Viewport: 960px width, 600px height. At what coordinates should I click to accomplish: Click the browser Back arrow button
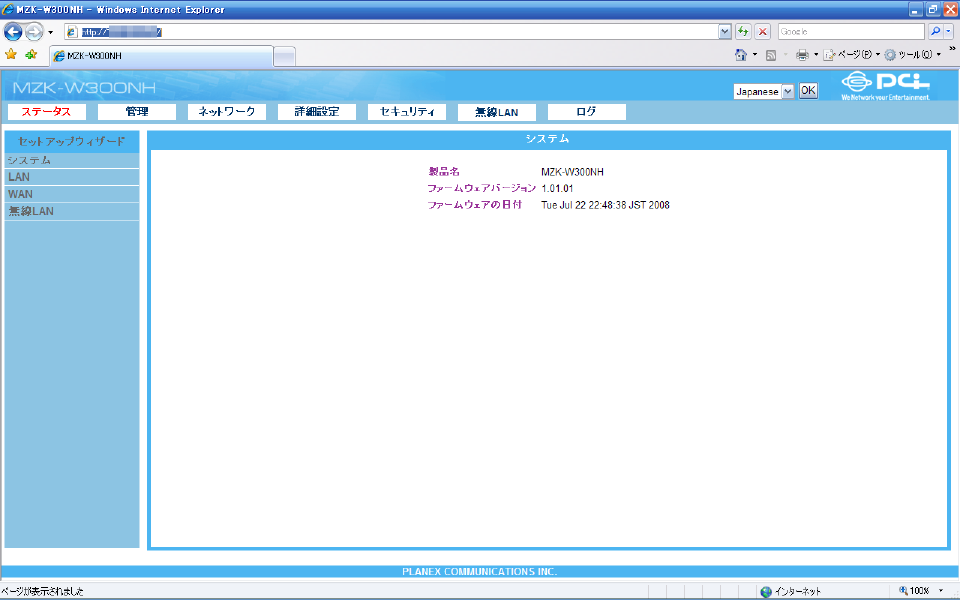[13, 31]
